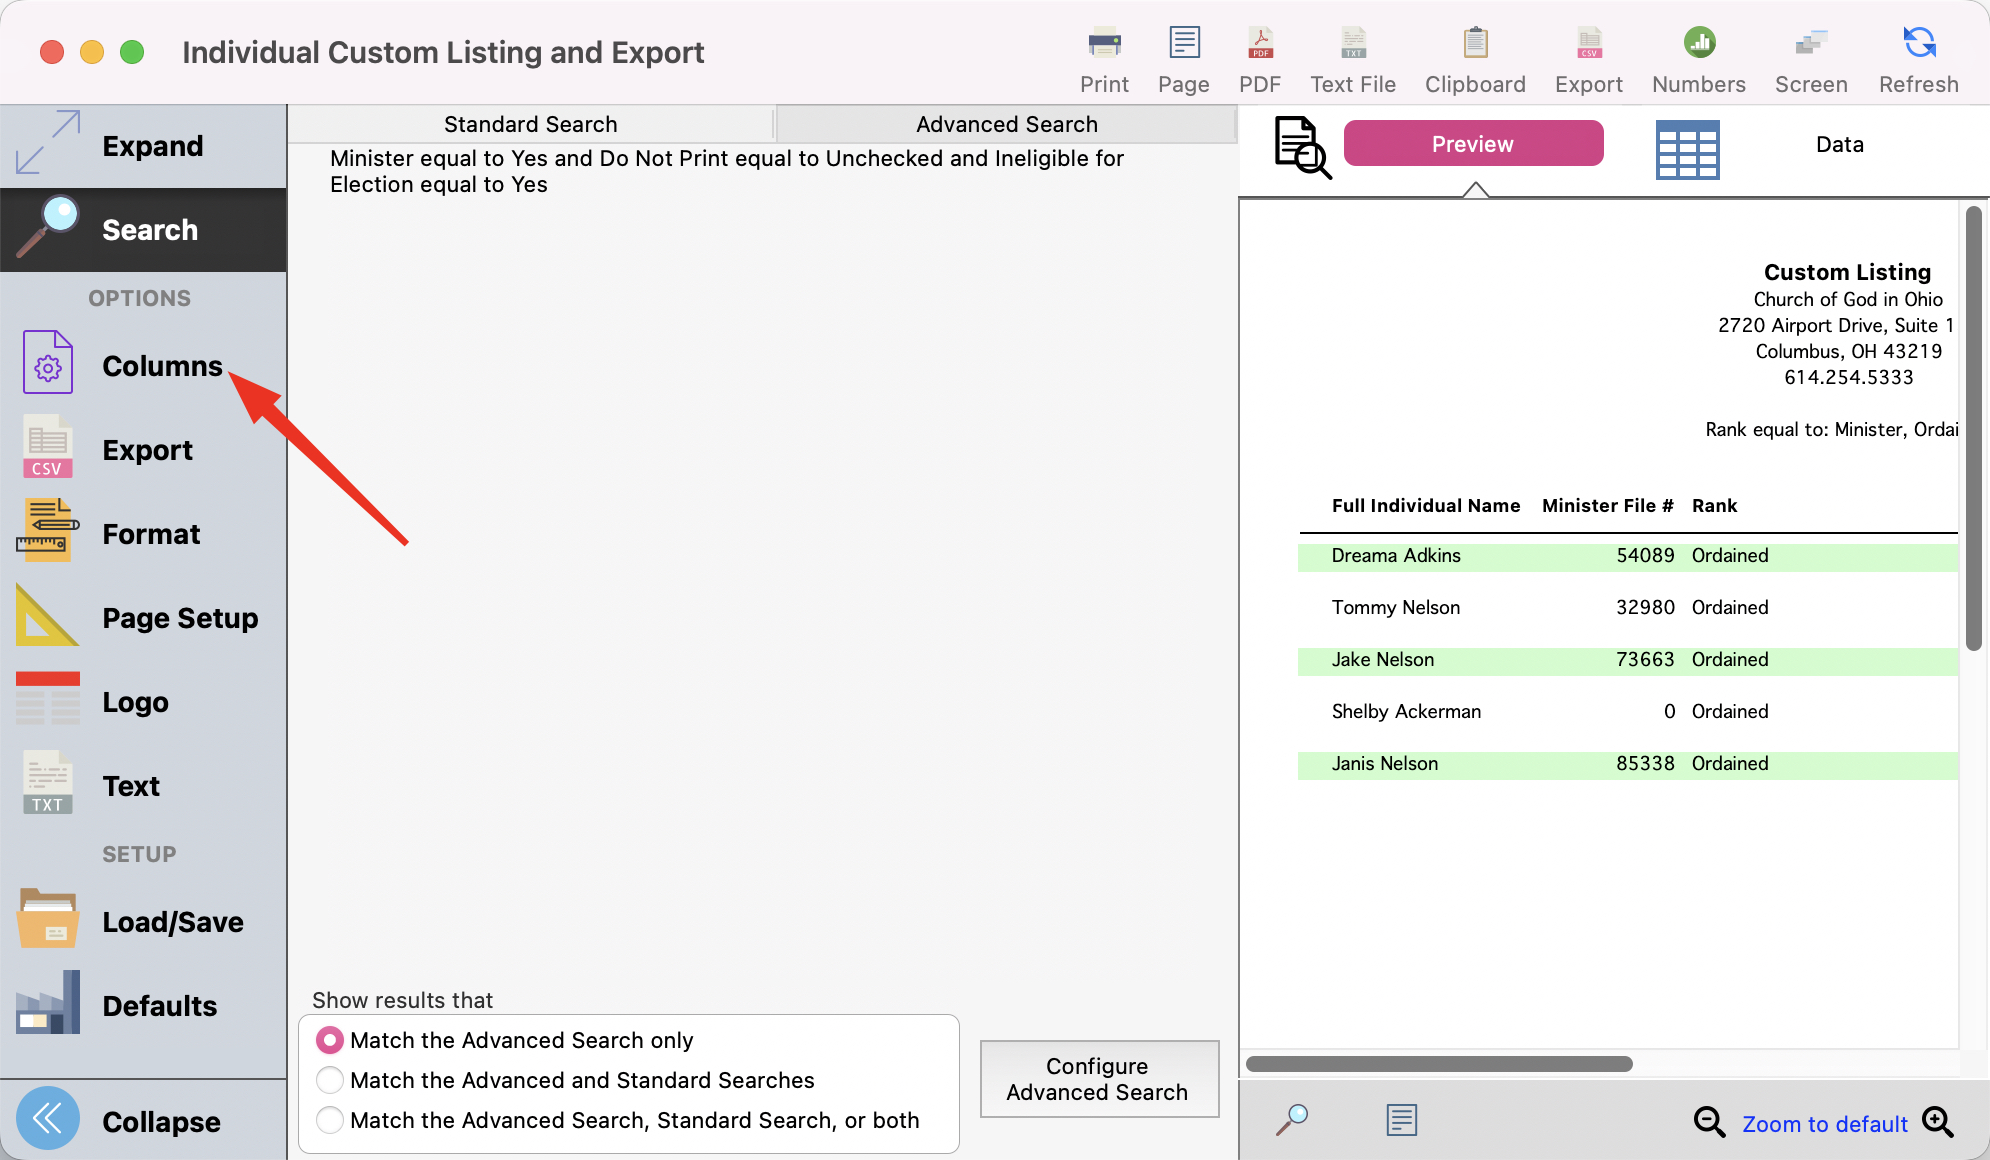Open Page Setup in the sidebar
Screen dimensions: 1990x1160
click(x=143, y=618)
